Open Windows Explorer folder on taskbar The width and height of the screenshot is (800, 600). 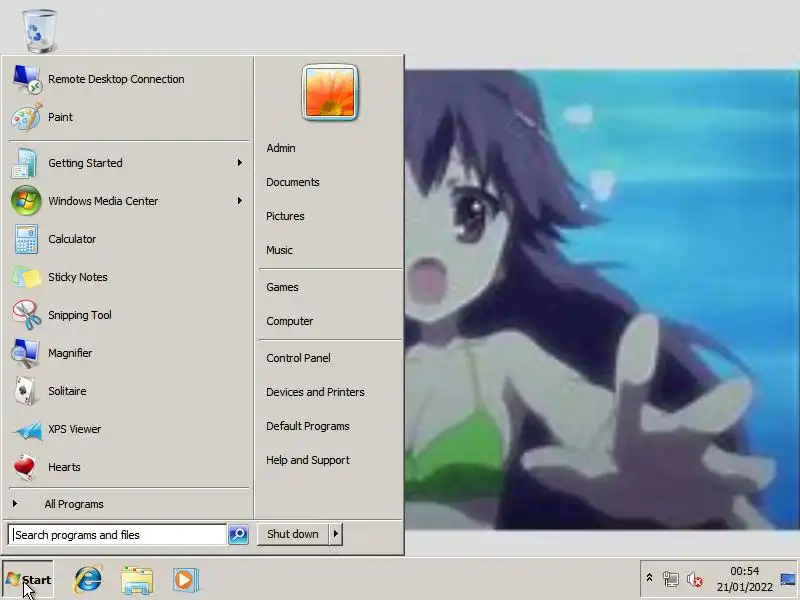(137, 580)
